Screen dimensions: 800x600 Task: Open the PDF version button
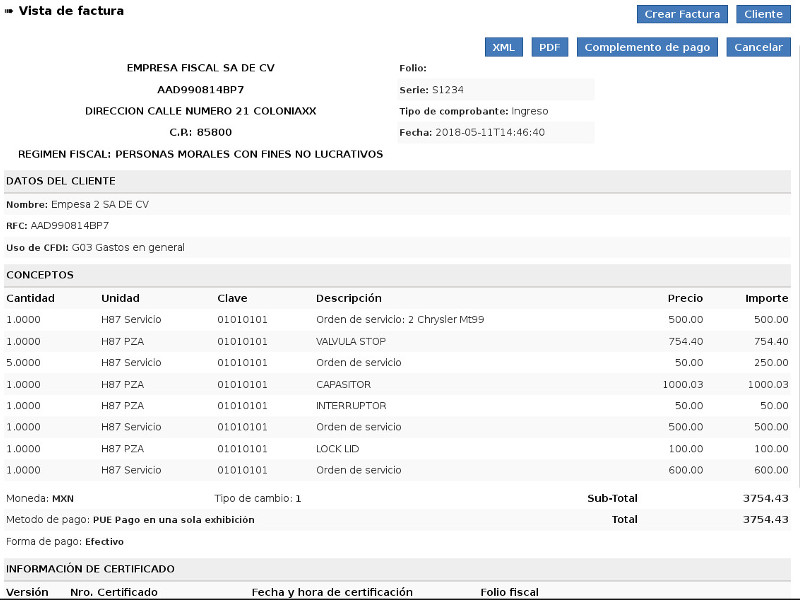tap(549, 47)
